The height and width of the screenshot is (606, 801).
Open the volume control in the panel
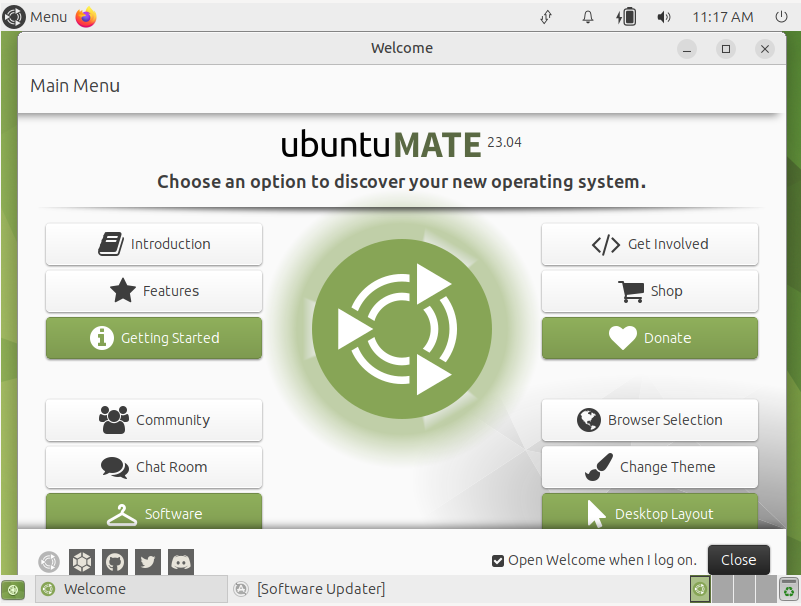coord(663,16)
